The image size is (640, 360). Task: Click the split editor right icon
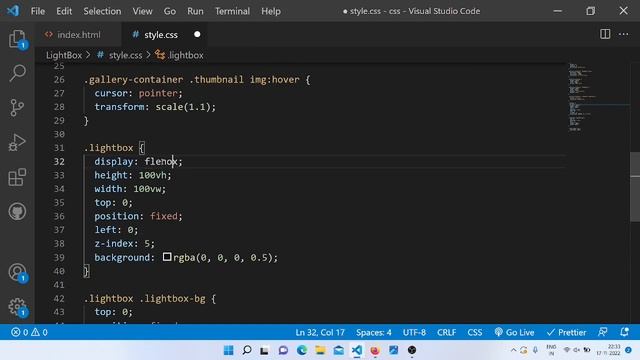[605, 34]
